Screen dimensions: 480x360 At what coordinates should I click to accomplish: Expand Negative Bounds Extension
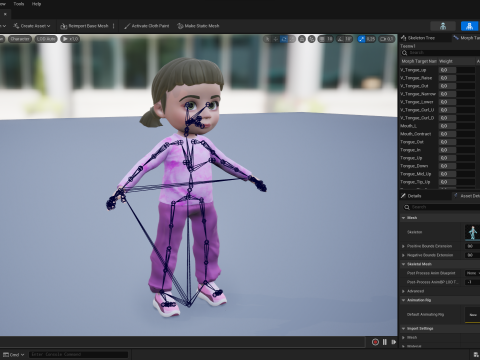tap(403, 255)
